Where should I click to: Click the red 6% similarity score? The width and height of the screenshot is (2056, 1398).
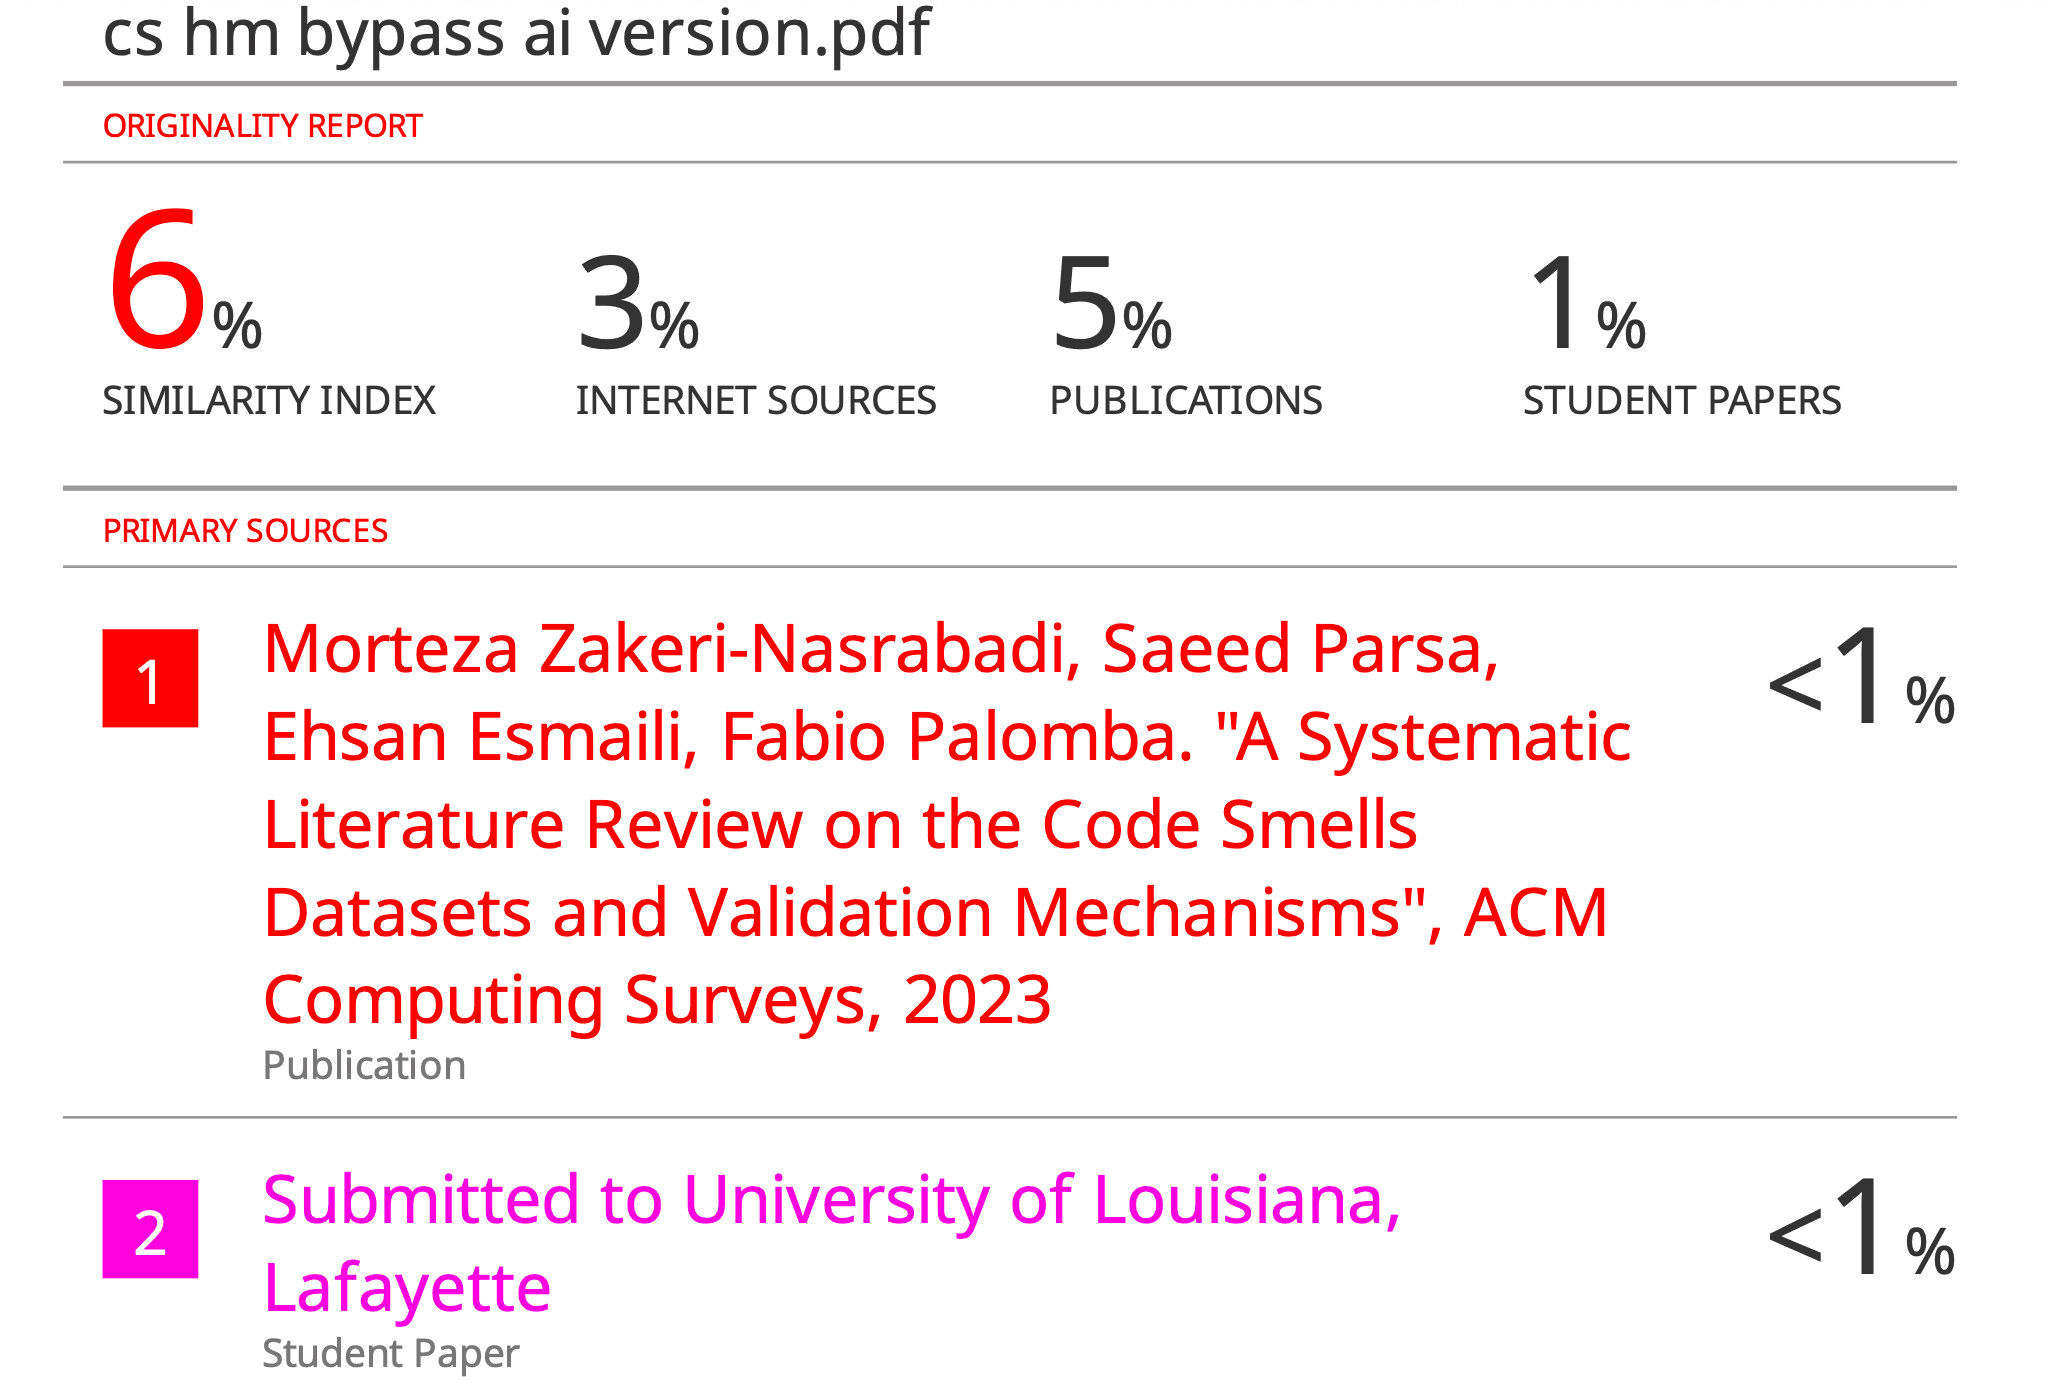click(184, 282)
